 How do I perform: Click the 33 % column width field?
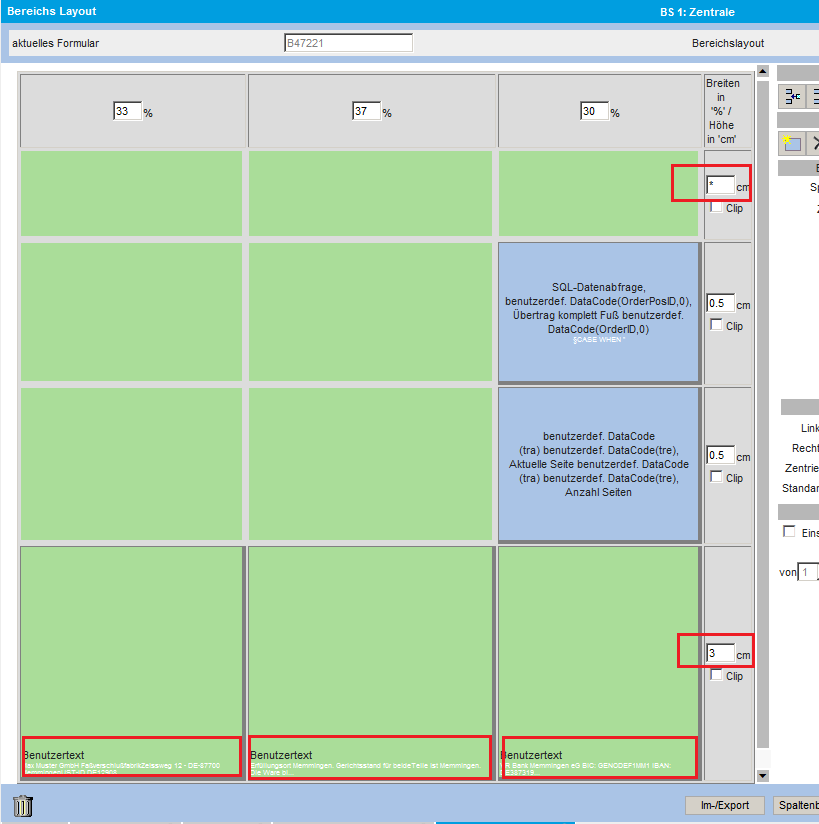coord(127,112)
